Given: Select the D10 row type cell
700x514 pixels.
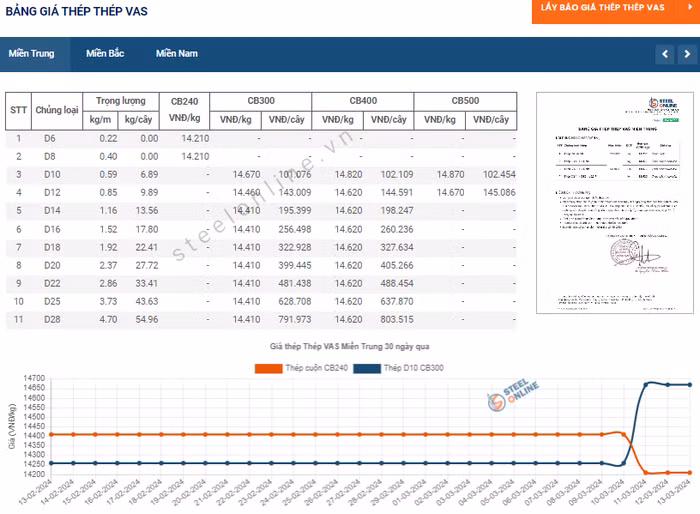Looking at the screenshot, I should [x=52, y=175].
